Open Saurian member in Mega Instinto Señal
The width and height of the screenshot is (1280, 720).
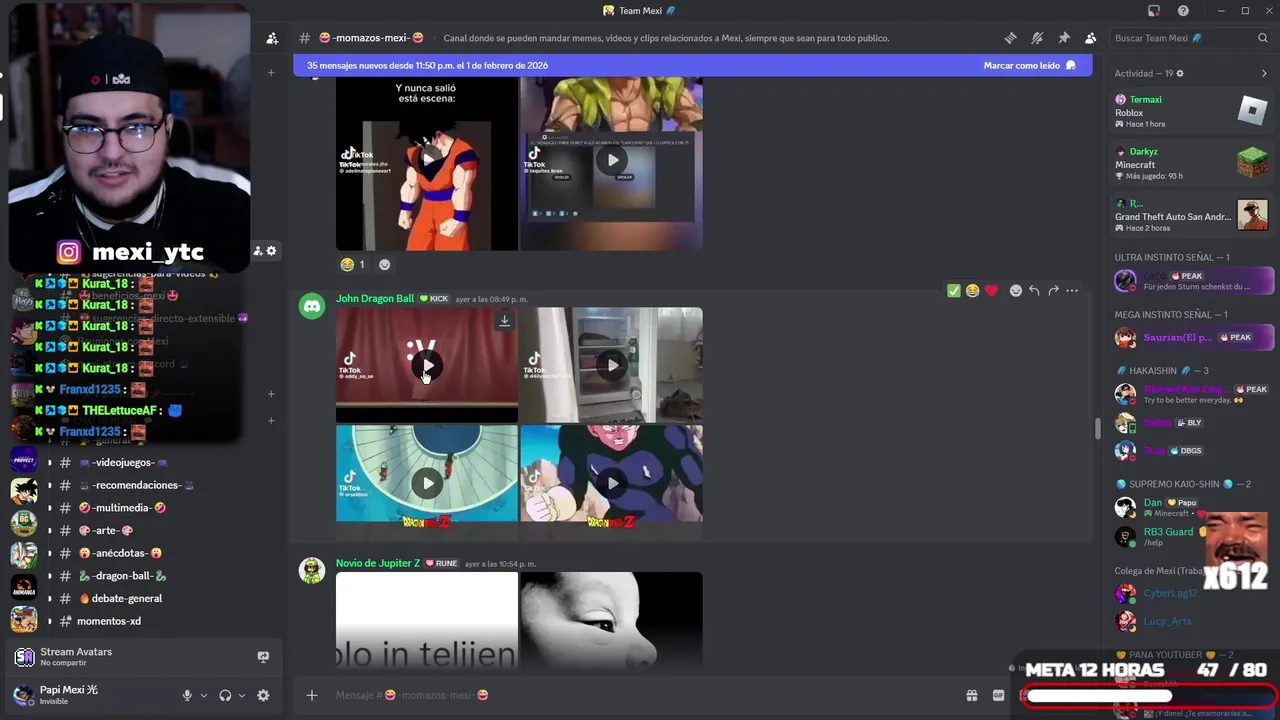(x=1192, y=337)
